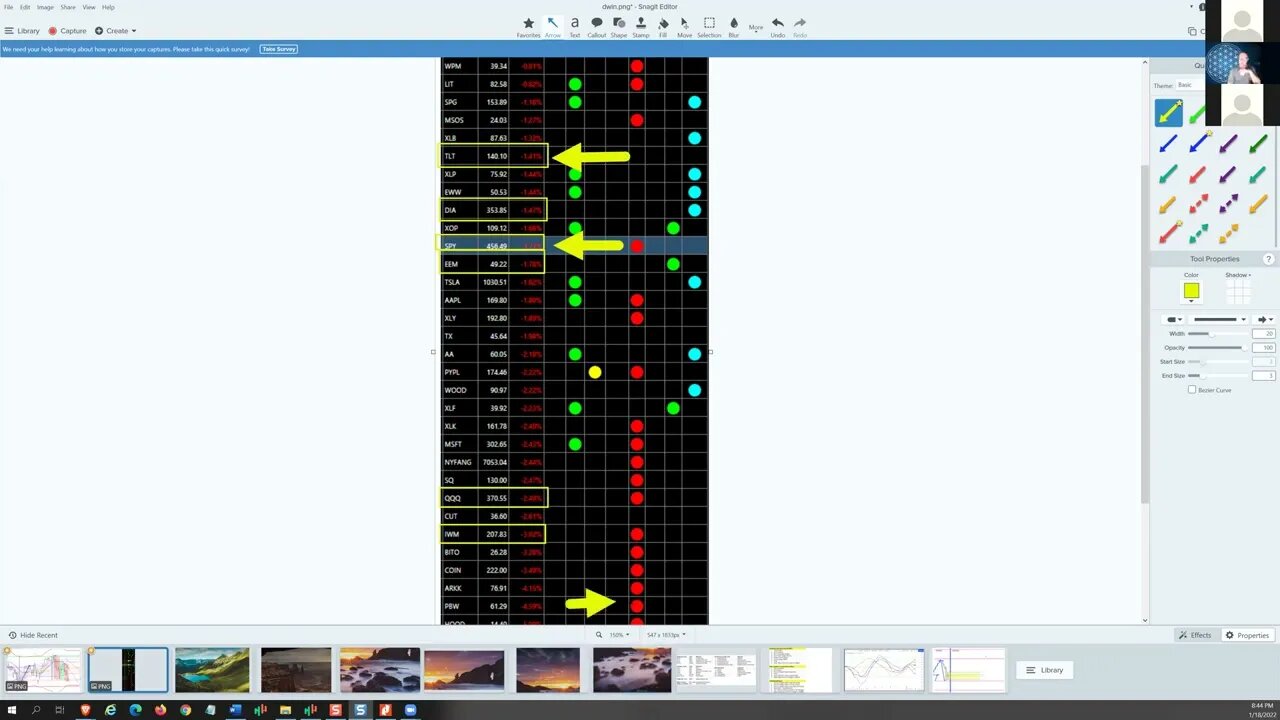This screenshot has height=720, width=1280.
Task: Open the teal lake landscape thumbnail
Action: [212, 670]
